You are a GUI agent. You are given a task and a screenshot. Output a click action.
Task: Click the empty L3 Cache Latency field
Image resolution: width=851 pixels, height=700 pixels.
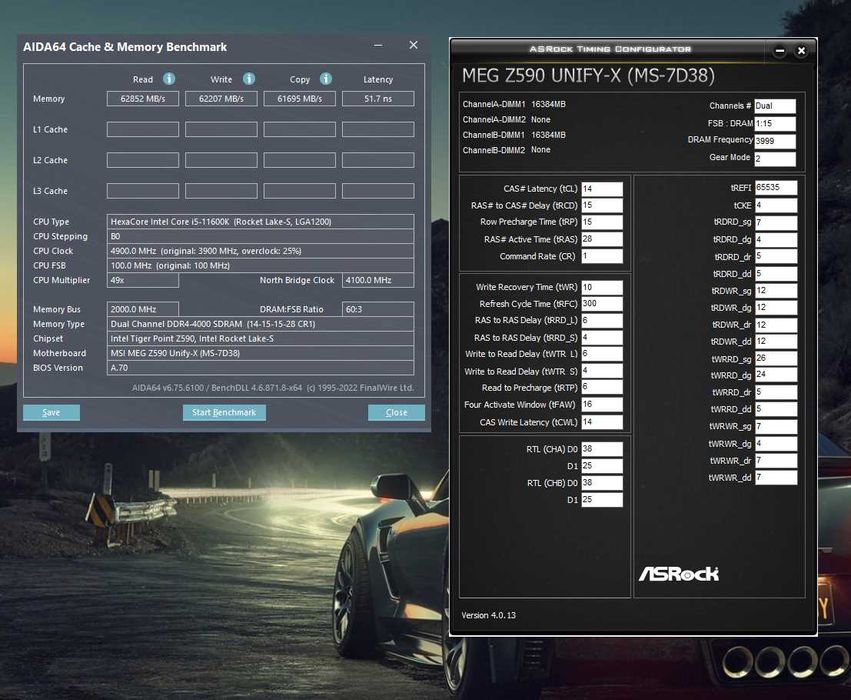click(x=378, y=191)
